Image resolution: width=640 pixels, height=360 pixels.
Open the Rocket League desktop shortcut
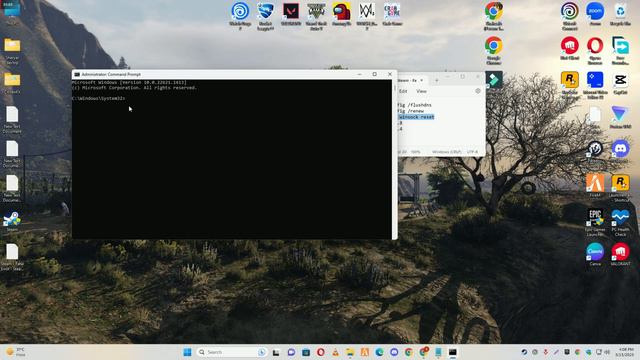[x=265, y=16]
